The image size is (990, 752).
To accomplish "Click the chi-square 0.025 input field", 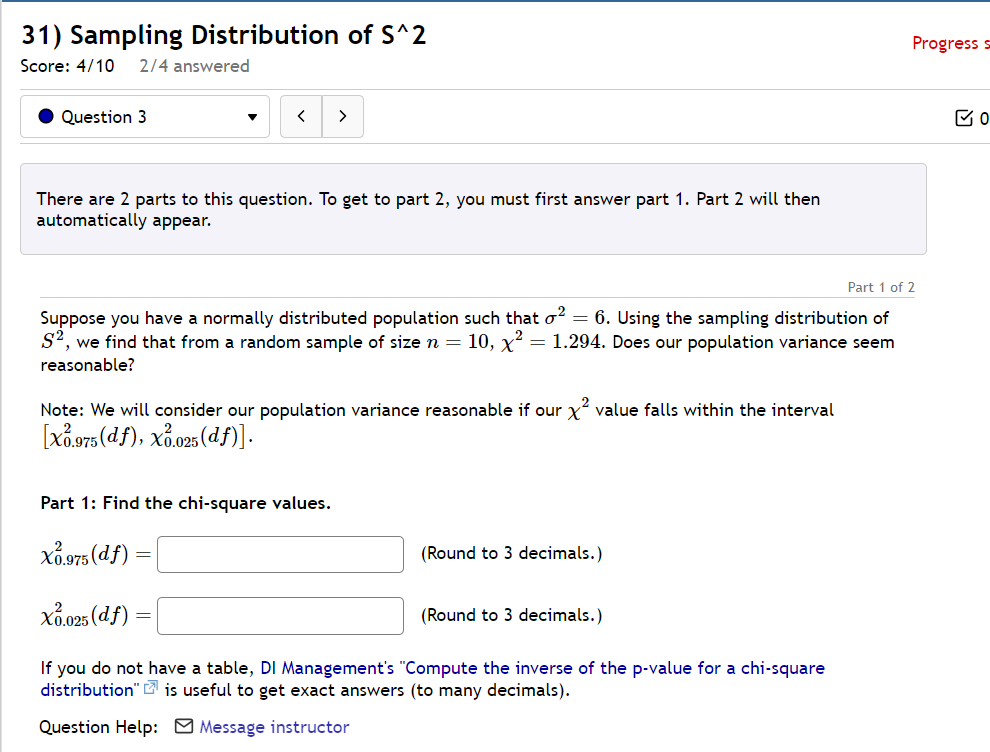I will tap(280, 616).
